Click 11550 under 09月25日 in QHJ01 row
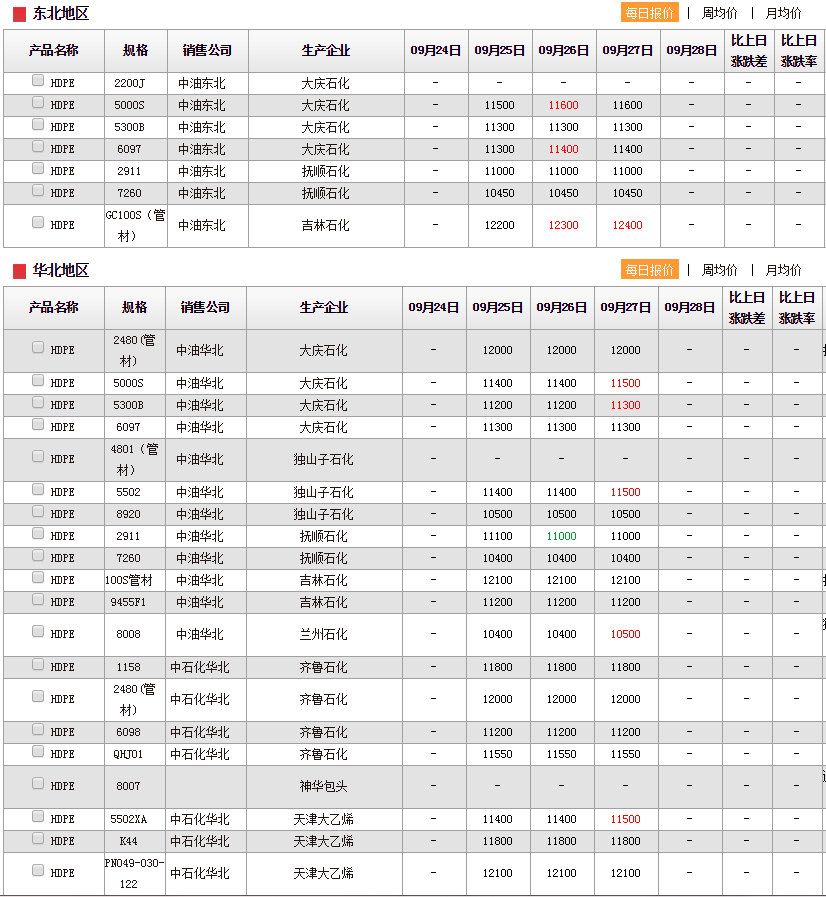This screenshot has height=897, width=826. (x=497, y=754)
